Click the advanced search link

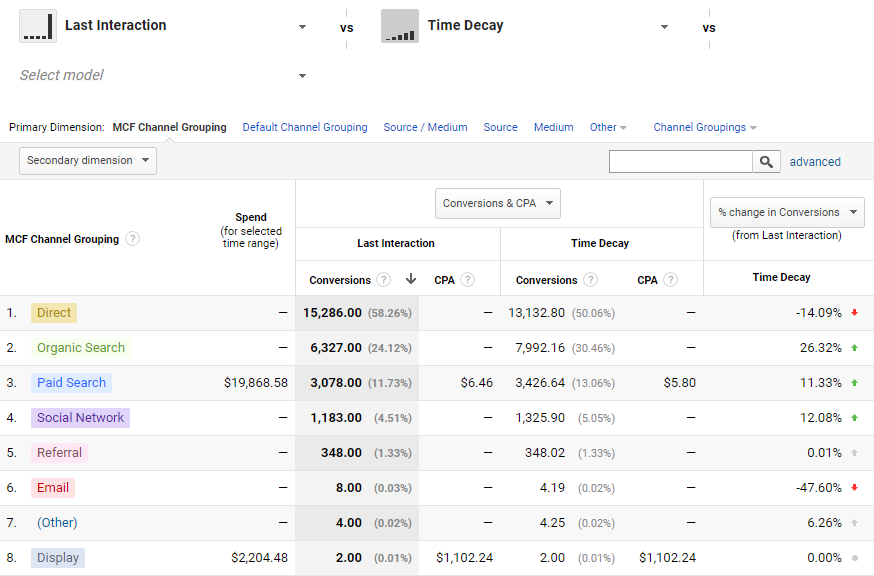click(x=815, y=162)
